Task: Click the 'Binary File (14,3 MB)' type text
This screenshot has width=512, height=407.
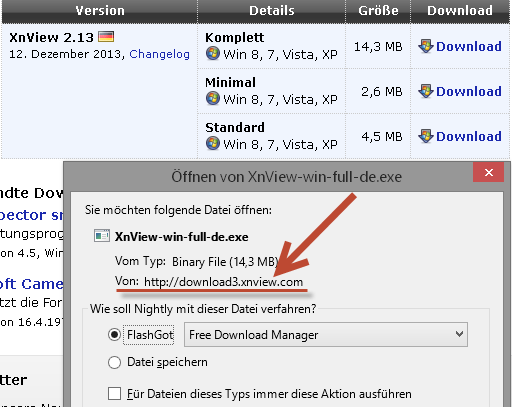Action: [x=225, y=262]
